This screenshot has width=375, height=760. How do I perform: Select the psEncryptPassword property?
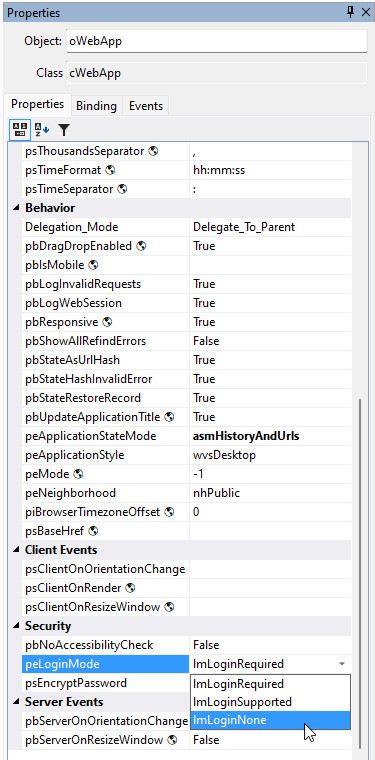[76, 683]
